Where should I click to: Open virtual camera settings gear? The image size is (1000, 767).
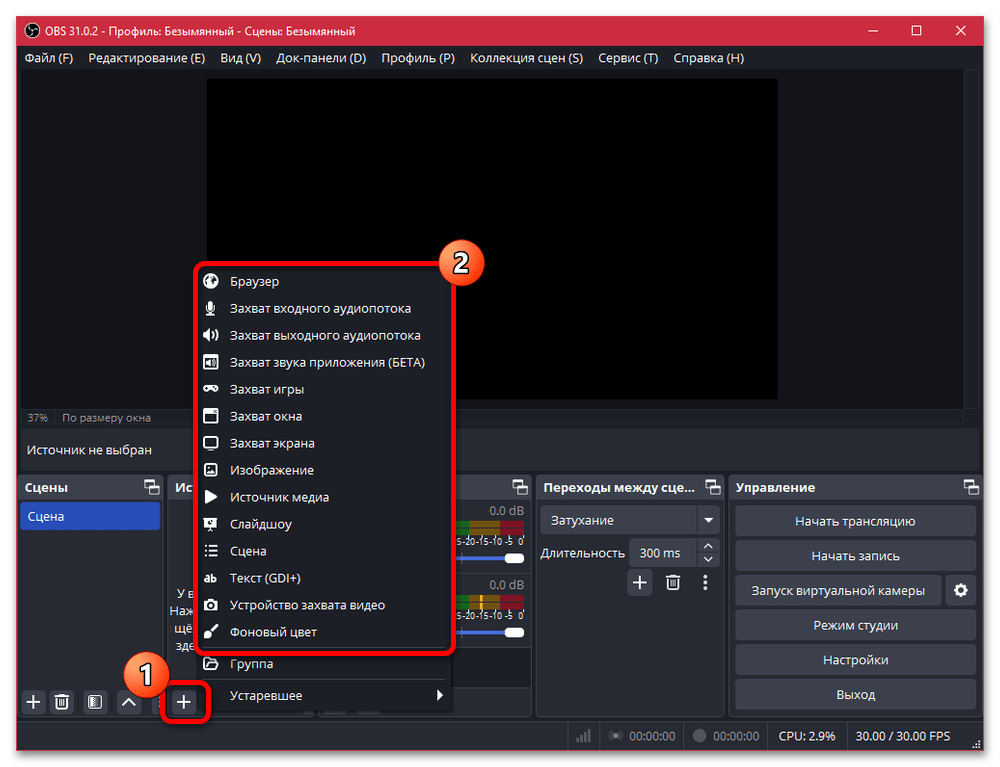click(960, 590)
